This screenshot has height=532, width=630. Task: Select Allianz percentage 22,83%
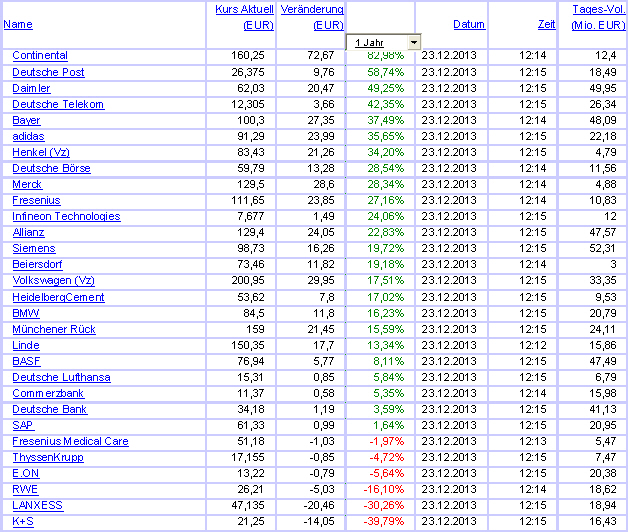tap(385, 233)
